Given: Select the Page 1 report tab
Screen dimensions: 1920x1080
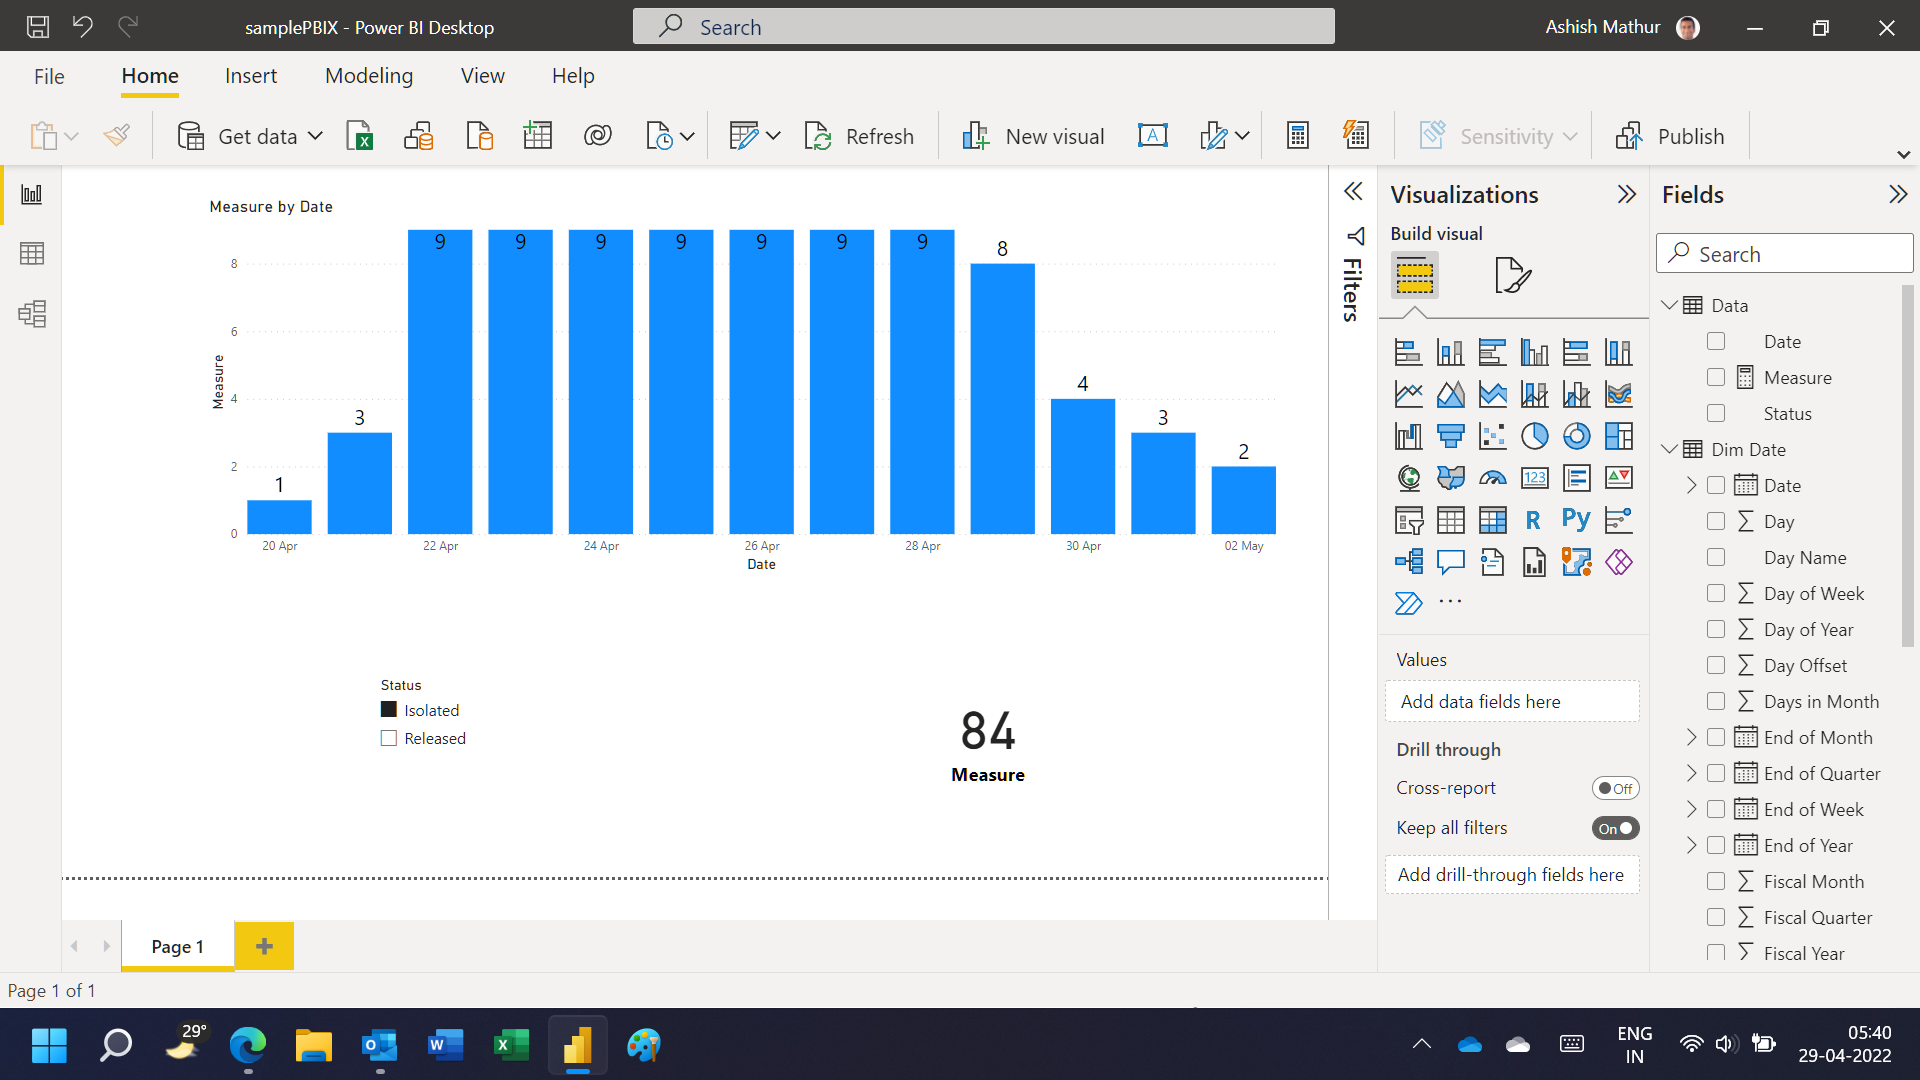Looking at the screenshot, I should click(177, 946).
